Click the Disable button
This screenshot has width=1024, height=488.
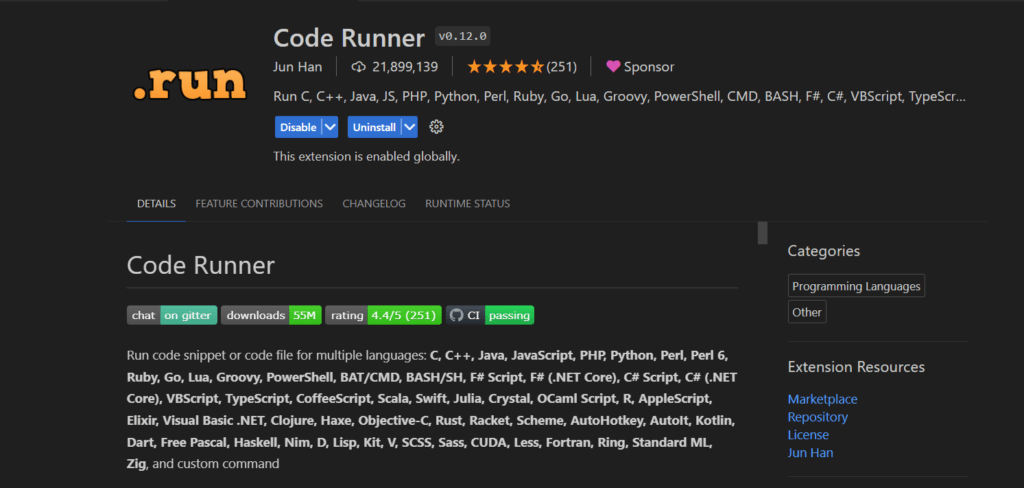coord(298,127)
